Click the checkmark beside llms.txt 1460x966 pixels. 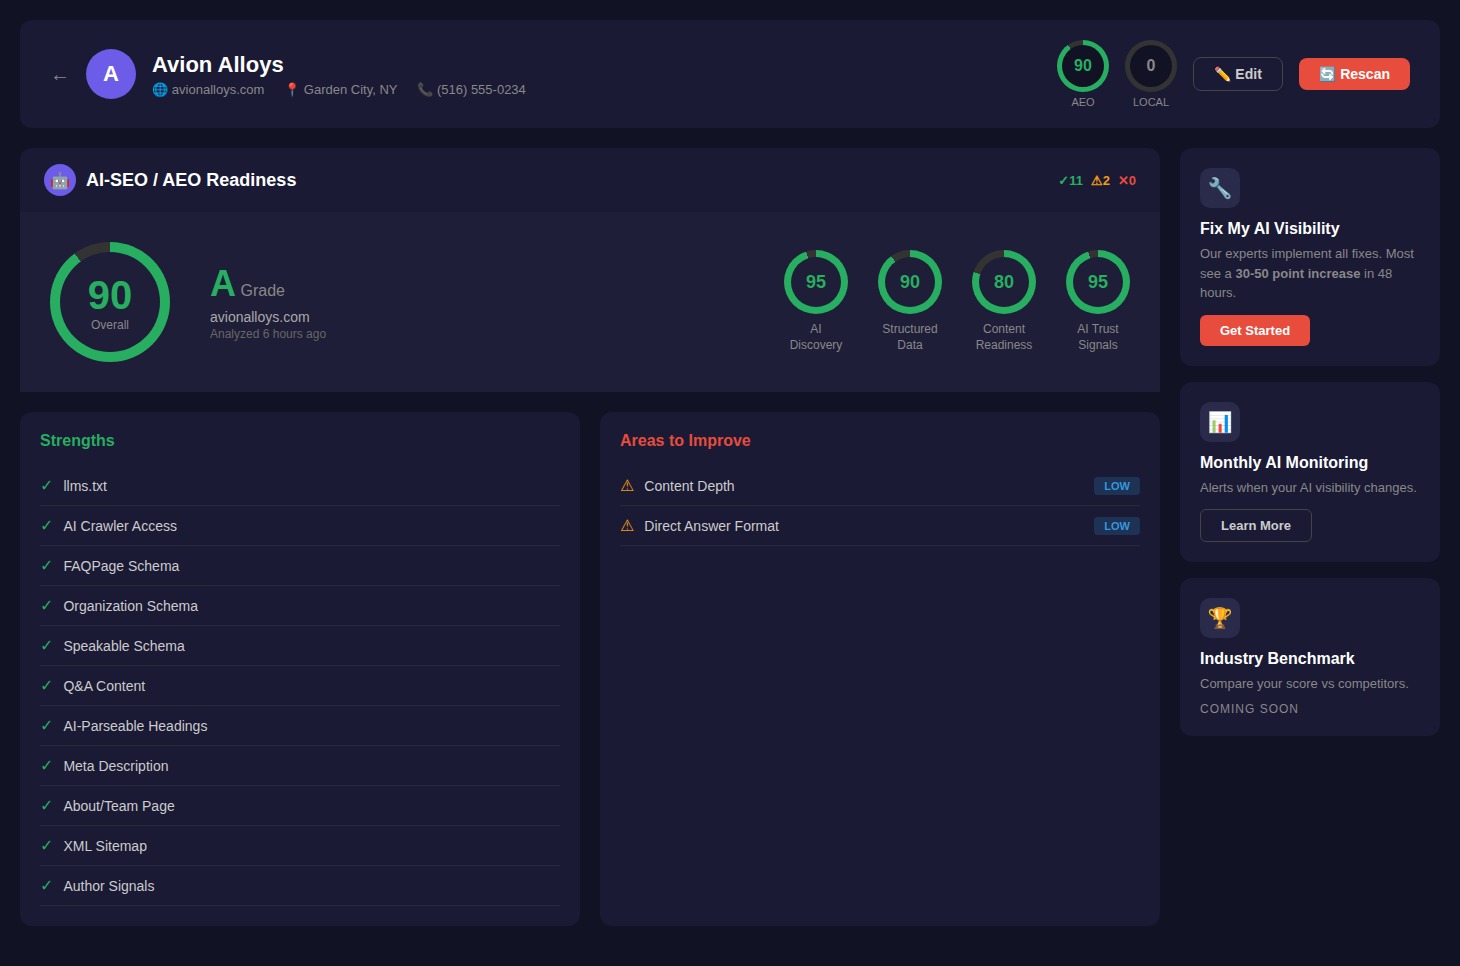pyautogui.click(x=46, y=486)
